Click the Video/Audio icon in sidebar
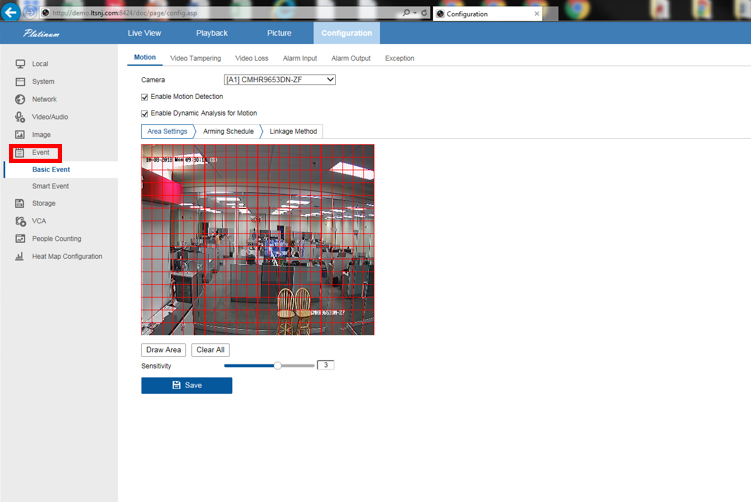The image size is (751, 502). click(x=20, y=117)
